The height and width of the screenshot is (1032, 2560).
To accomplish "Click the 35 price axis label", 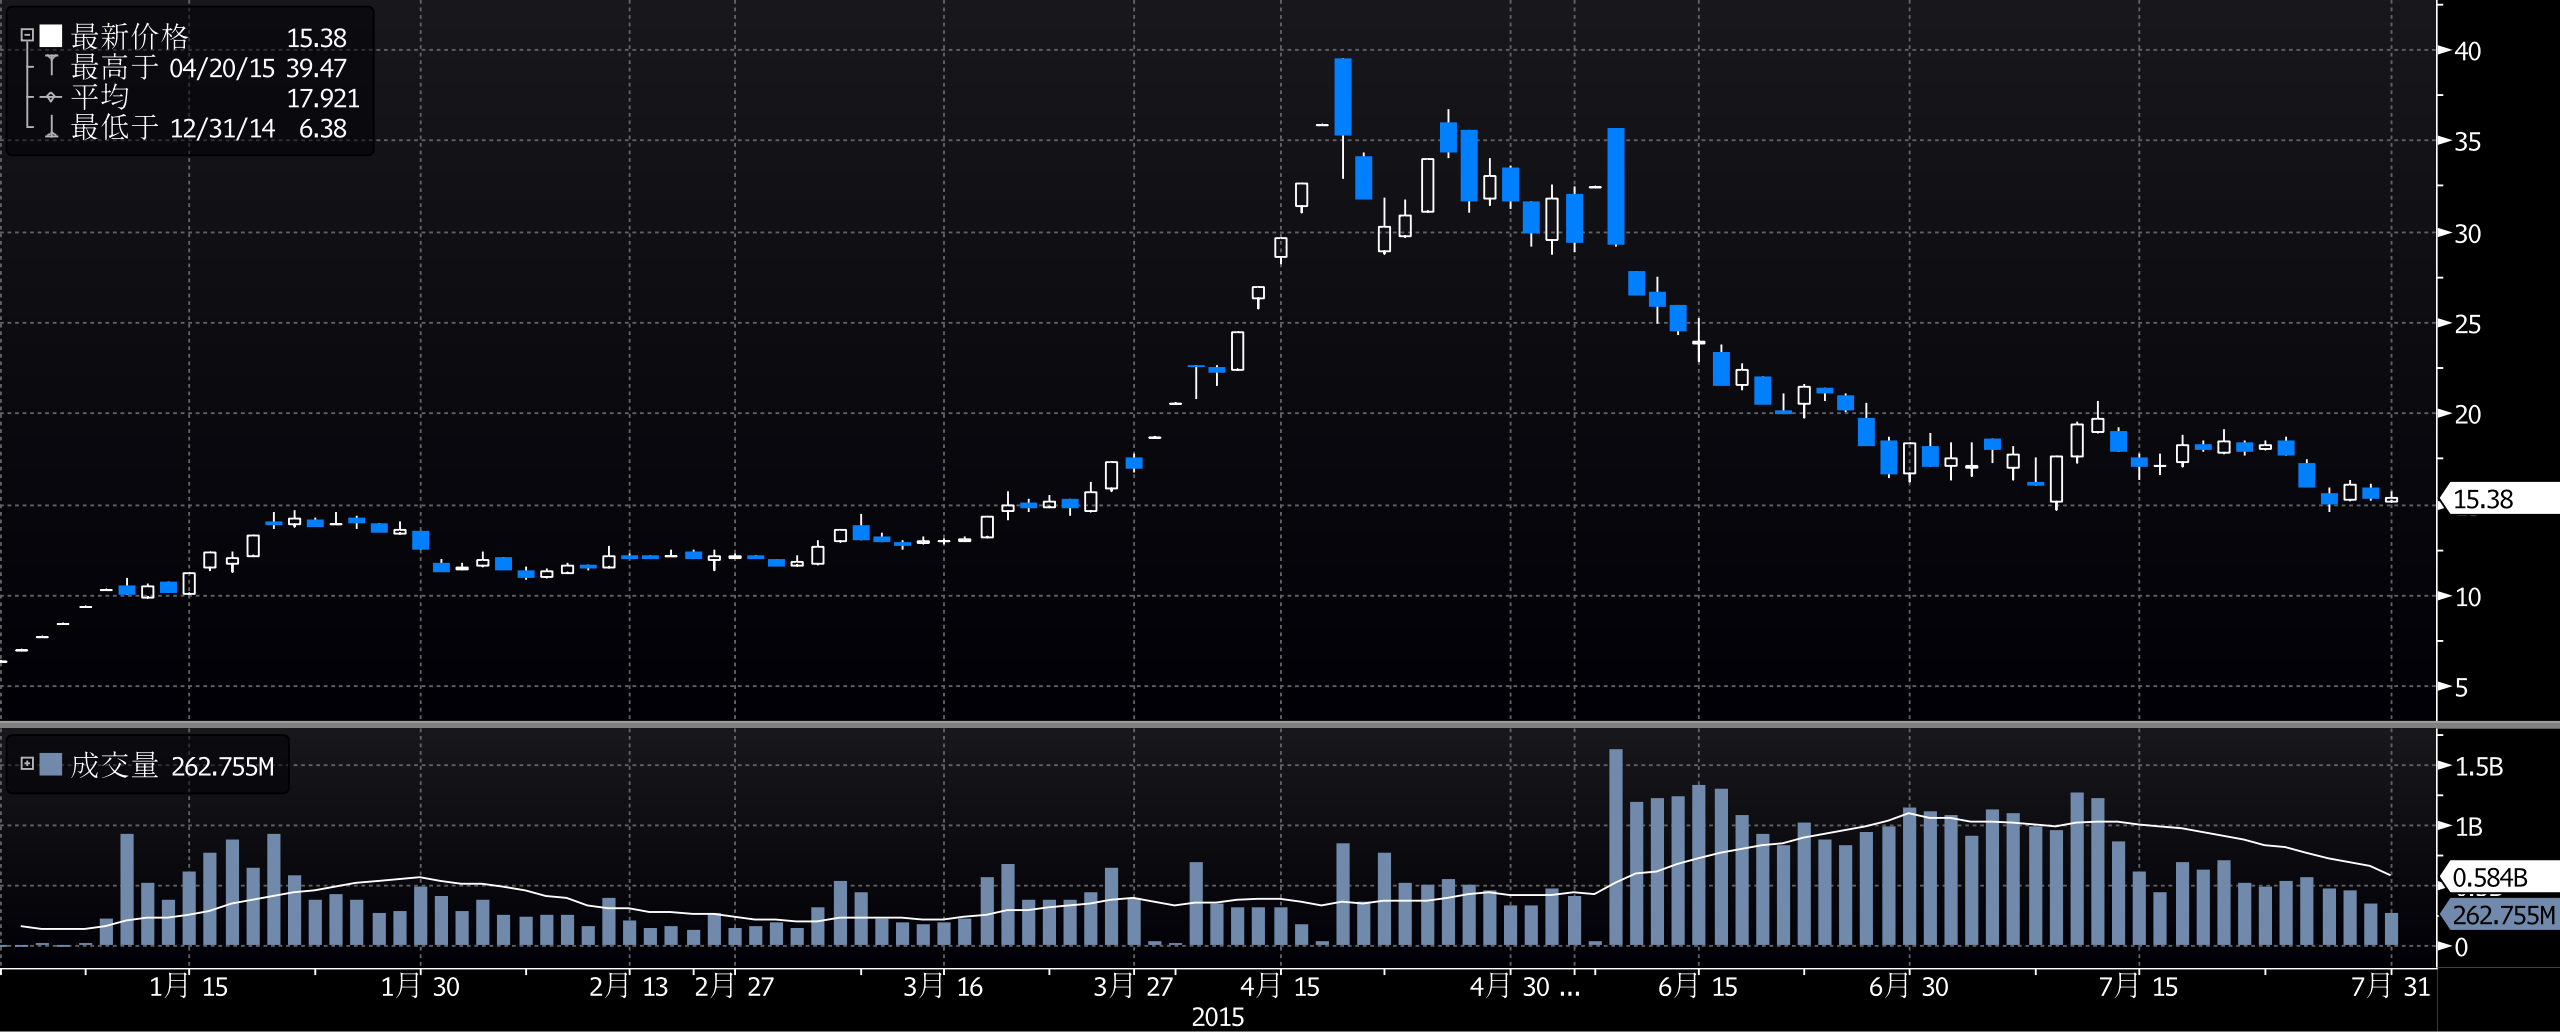I will (2467, 142).
